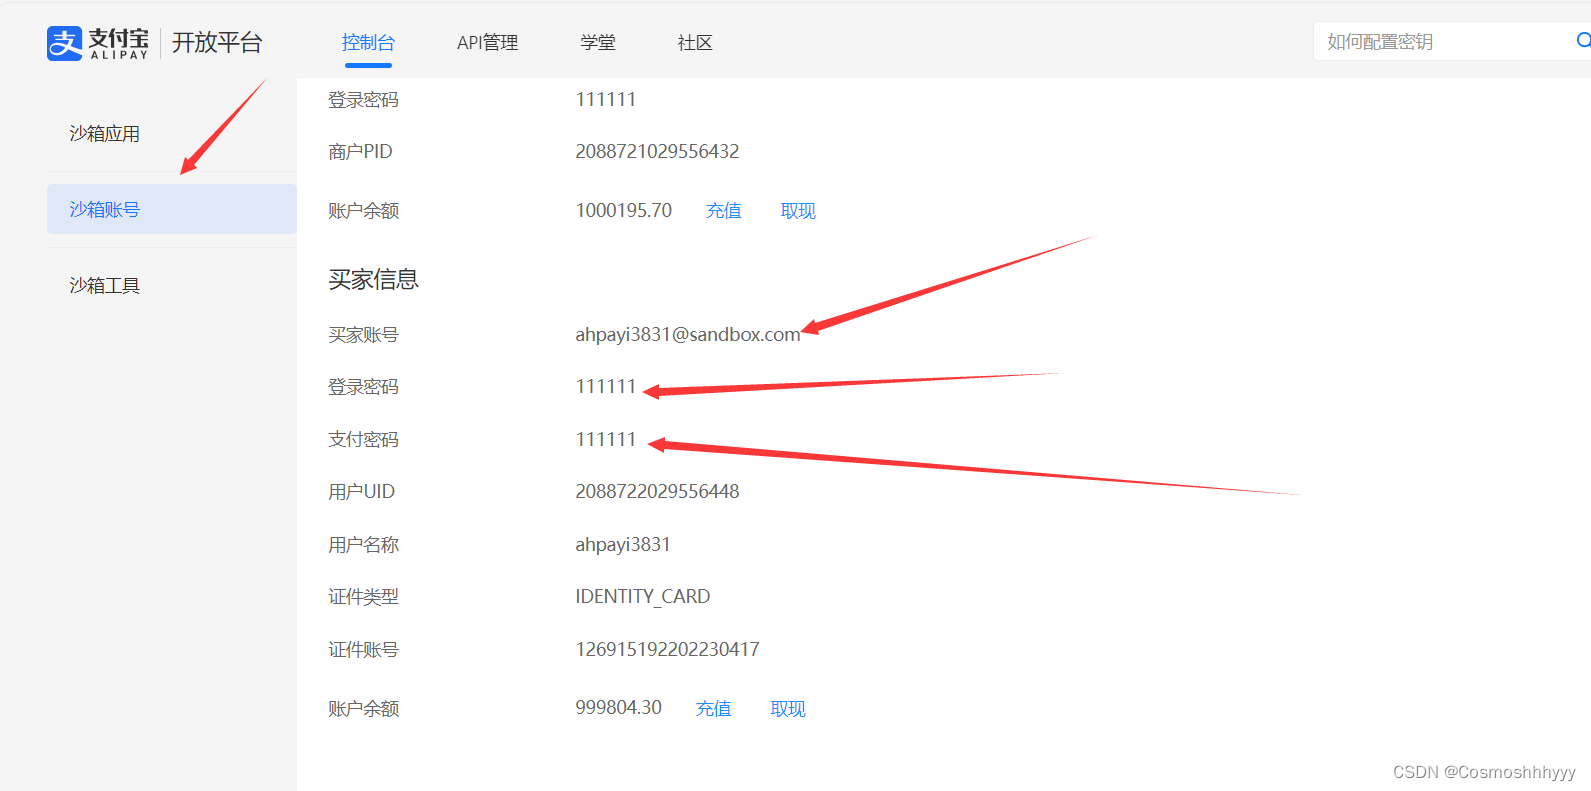1591x791 pixels.
Task: Select 沙箱账号 in the sidebar
Action: [172, 209]
